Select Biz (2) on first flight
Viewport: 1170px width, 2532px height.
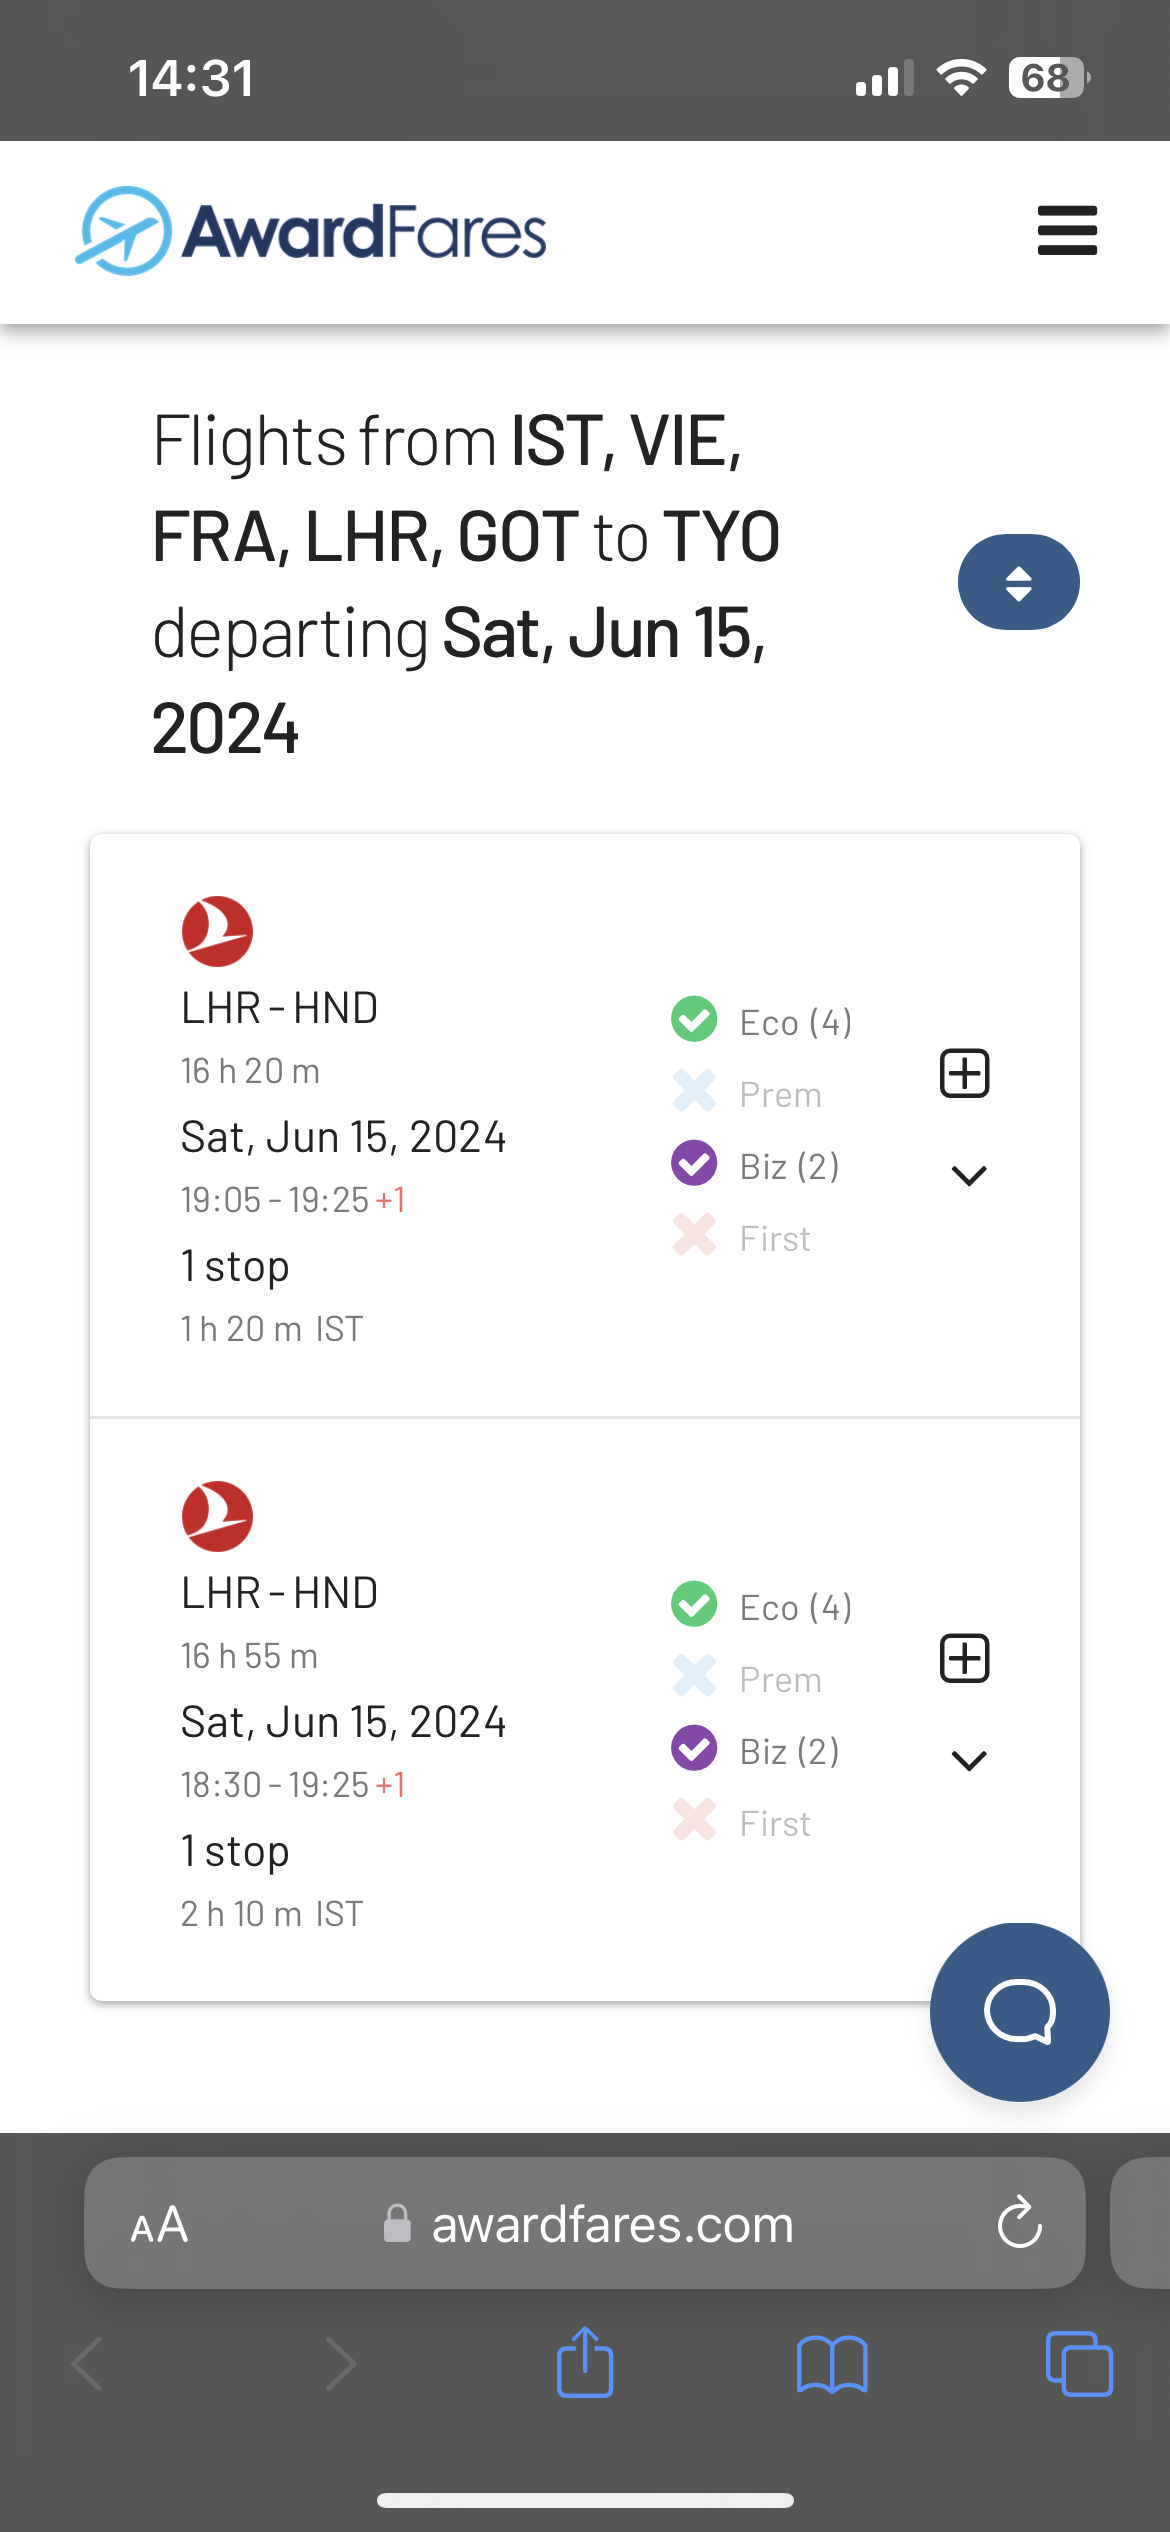pyautogui.click(x=756, y=1166)
